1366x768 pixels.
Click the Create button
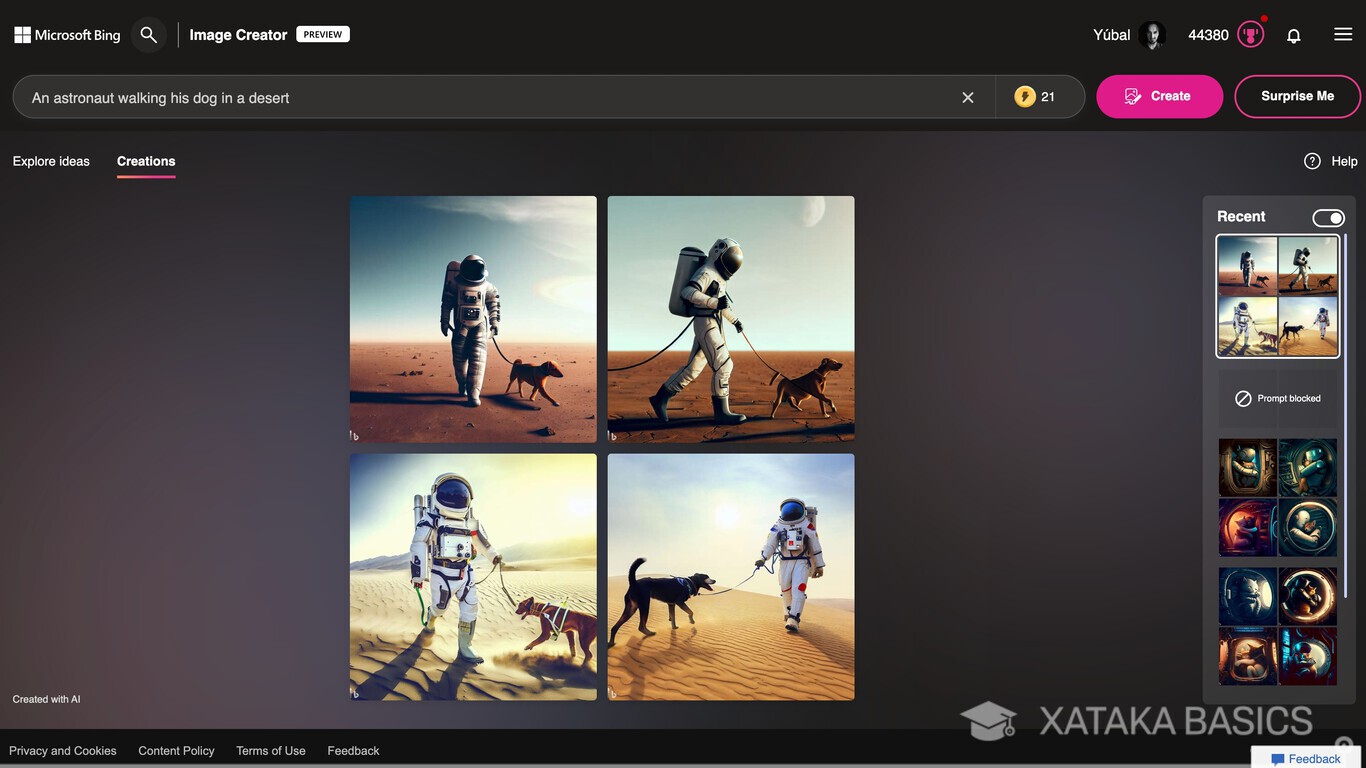(1160, 96)
